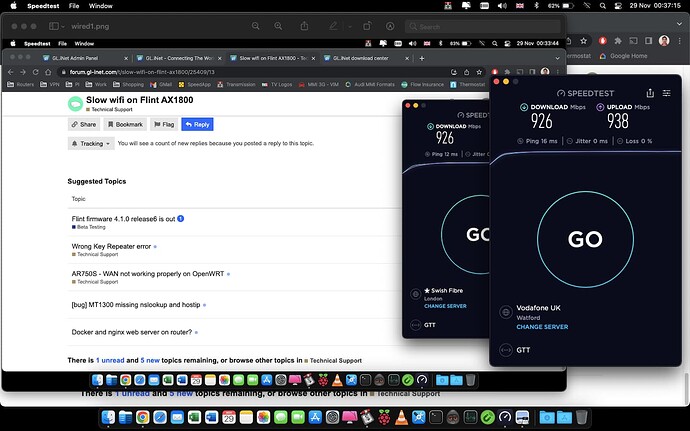Activate the Markup pen tool in Preview
The height and width of the screenshot is (431, 690).
pos(333,26)
